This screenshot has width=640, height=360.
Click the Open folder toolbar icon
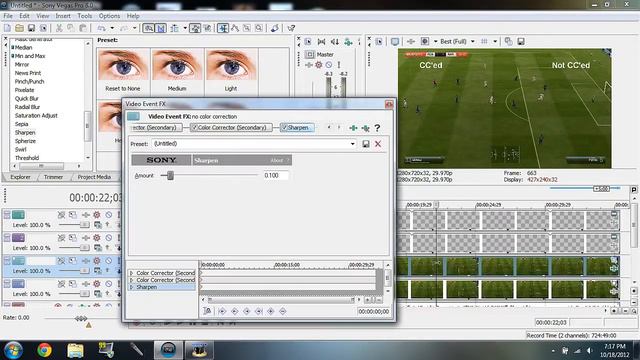click(x=19, y=28)
